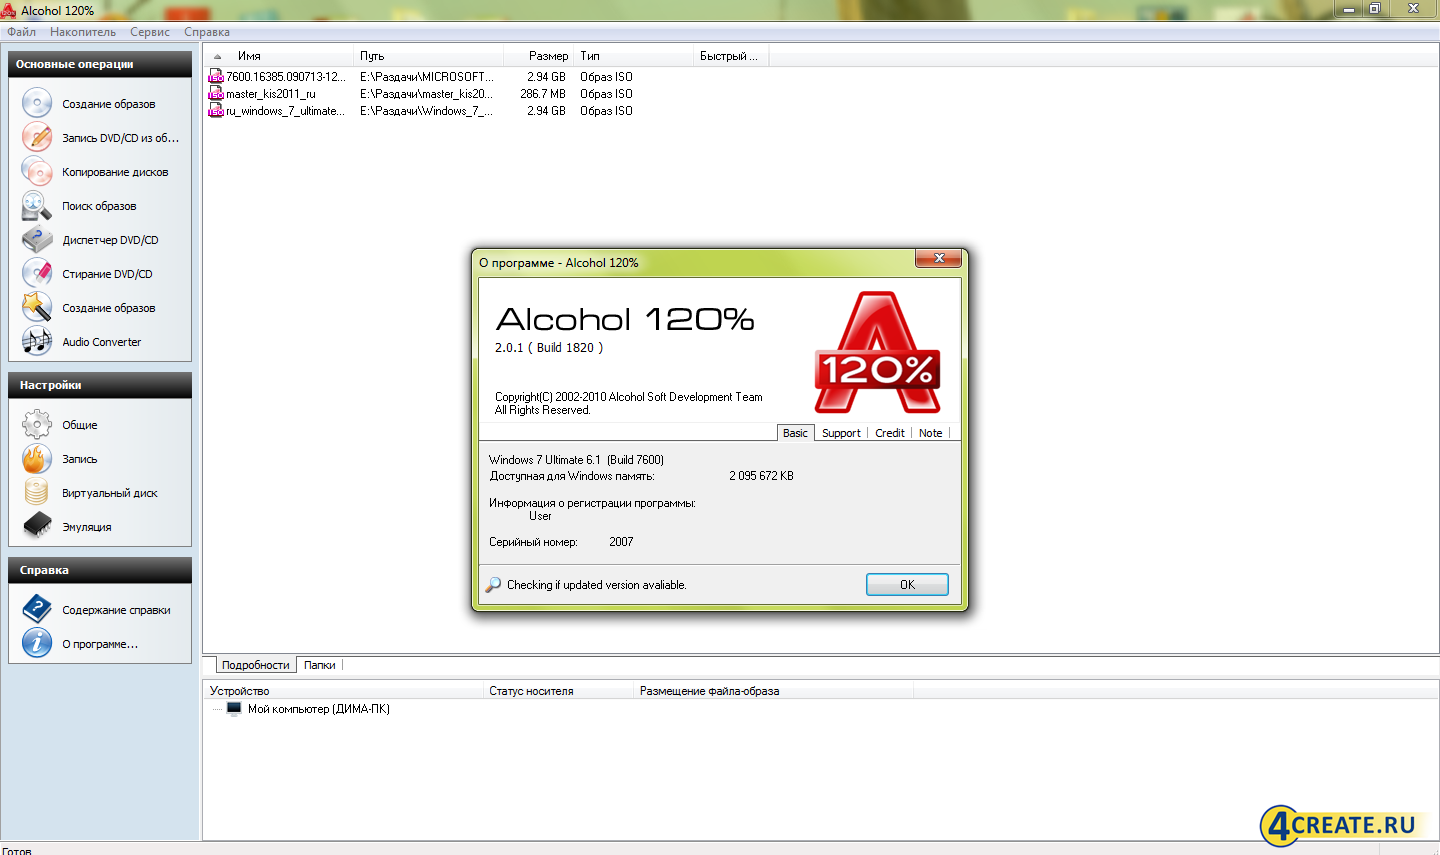Switch to the Папки tab

click(320, 665)
